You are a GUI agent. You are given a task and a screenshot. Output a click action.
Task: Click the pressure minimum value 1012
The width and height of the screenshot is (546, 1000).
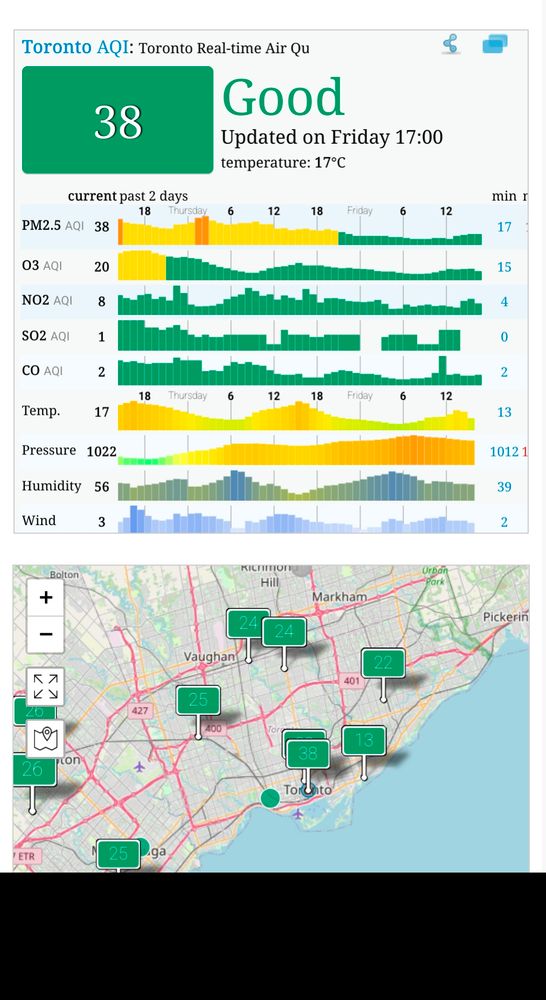click(504, 452)
